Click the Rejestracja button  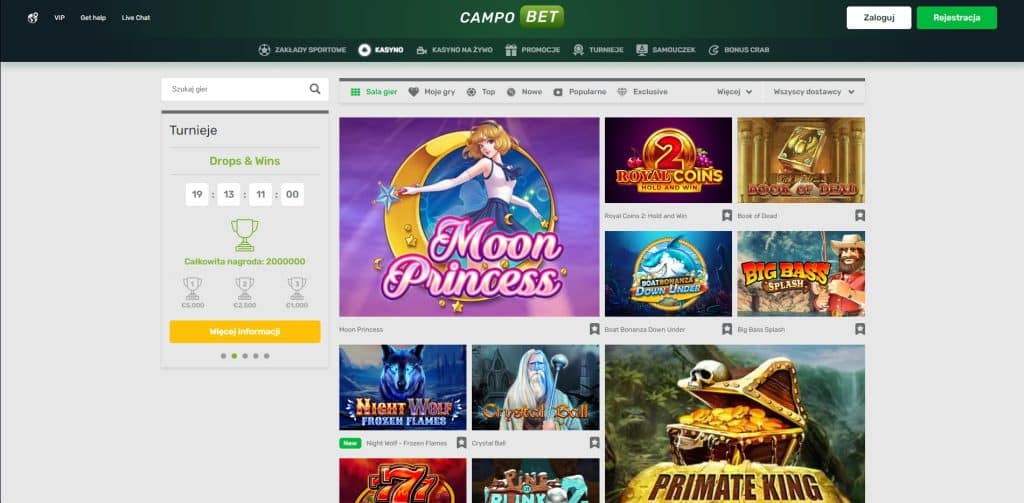[957, 18]
